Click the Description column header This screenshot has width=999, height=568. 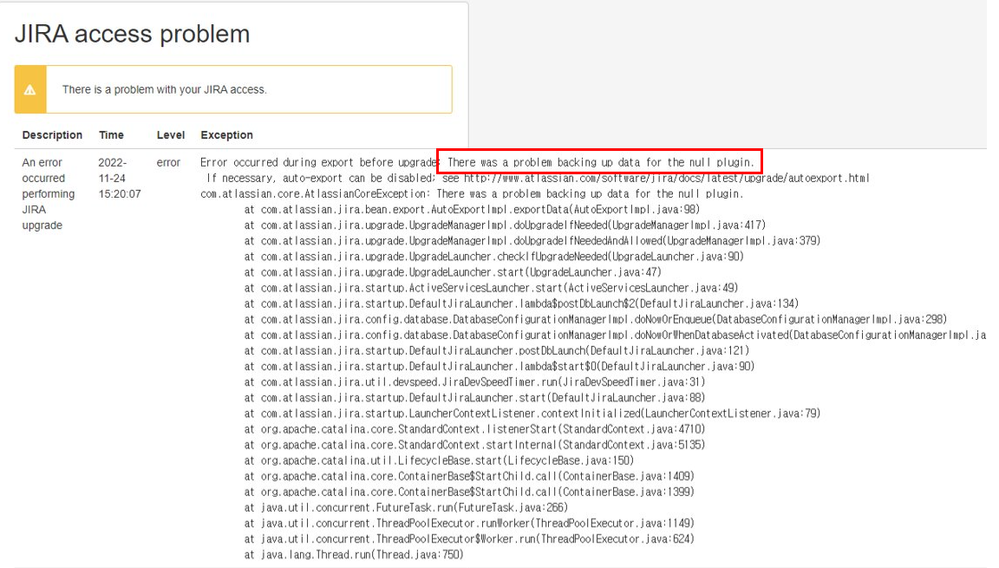(52, 135)
